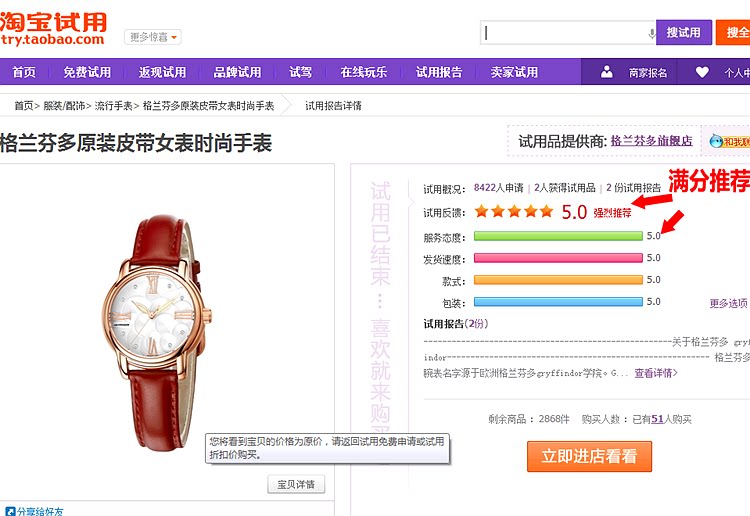Viewport: 750px width, 516px height.
Task: Click the heart icon in navigation bar
Action: tap(702, 72)
